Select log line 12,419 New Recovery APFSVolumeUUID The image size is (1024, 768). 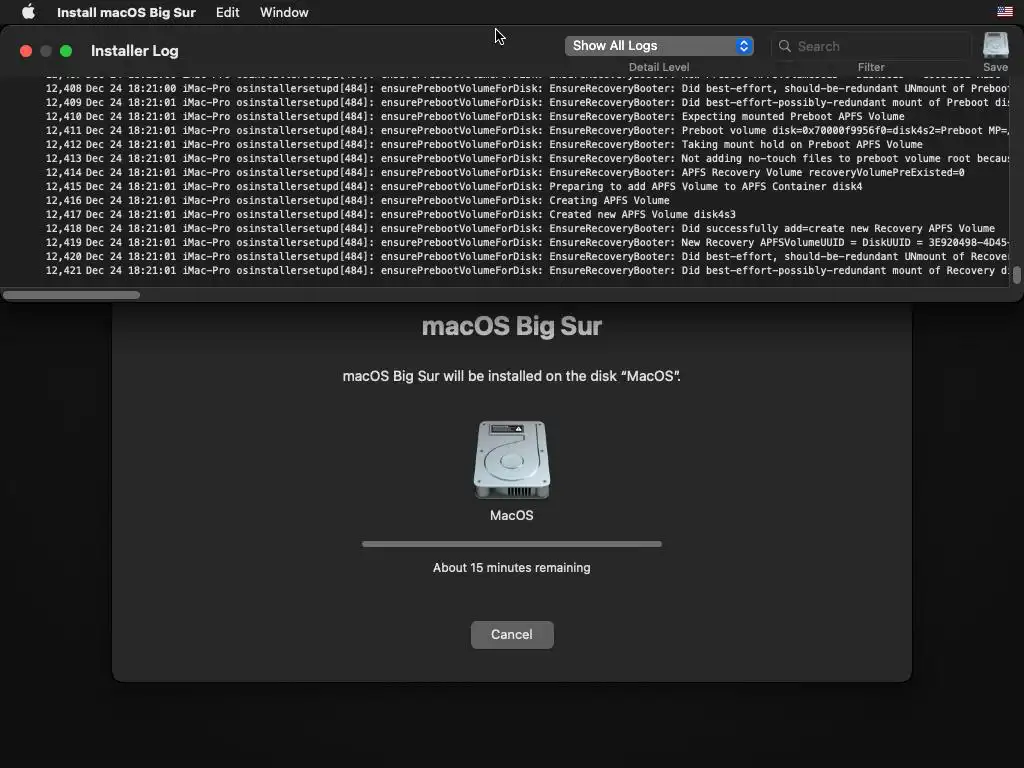526,243
